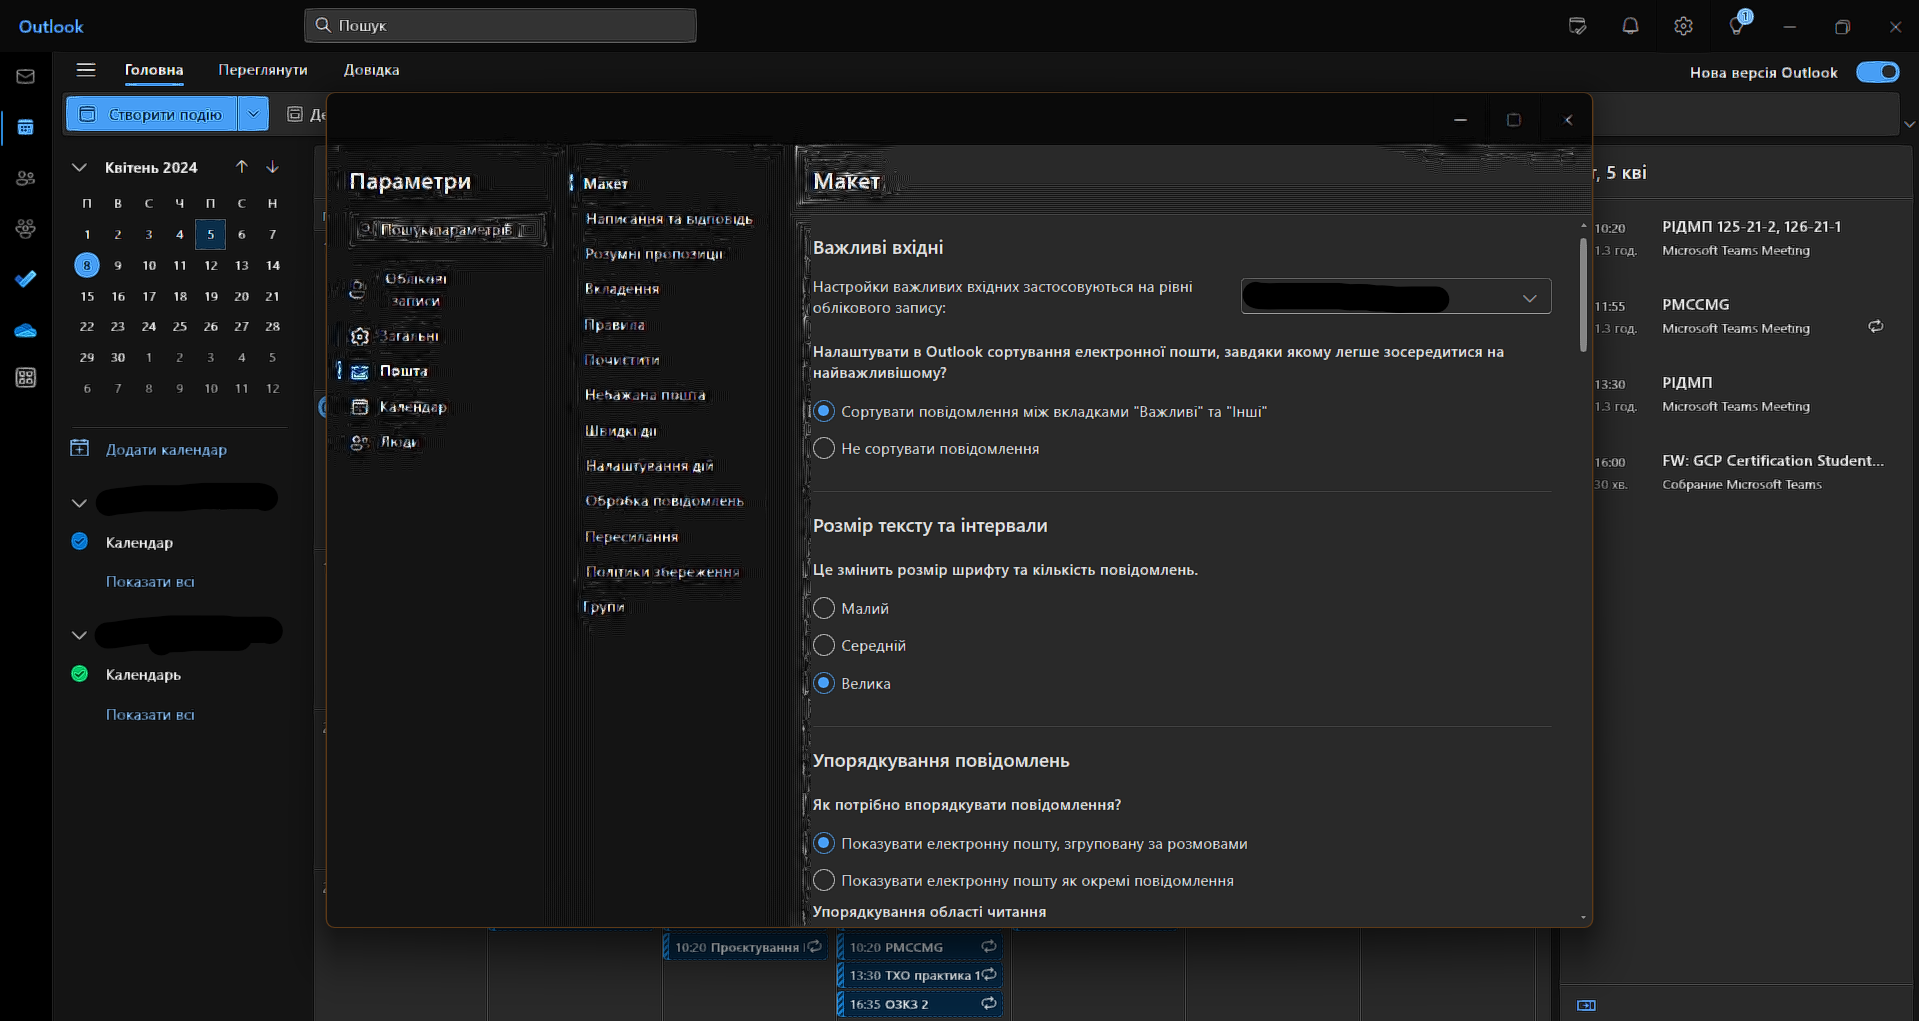The height and width of the screenshot is (1021, 1919).
Task: Click 'Показати всі' under Календар
Action: click(150, 581)
